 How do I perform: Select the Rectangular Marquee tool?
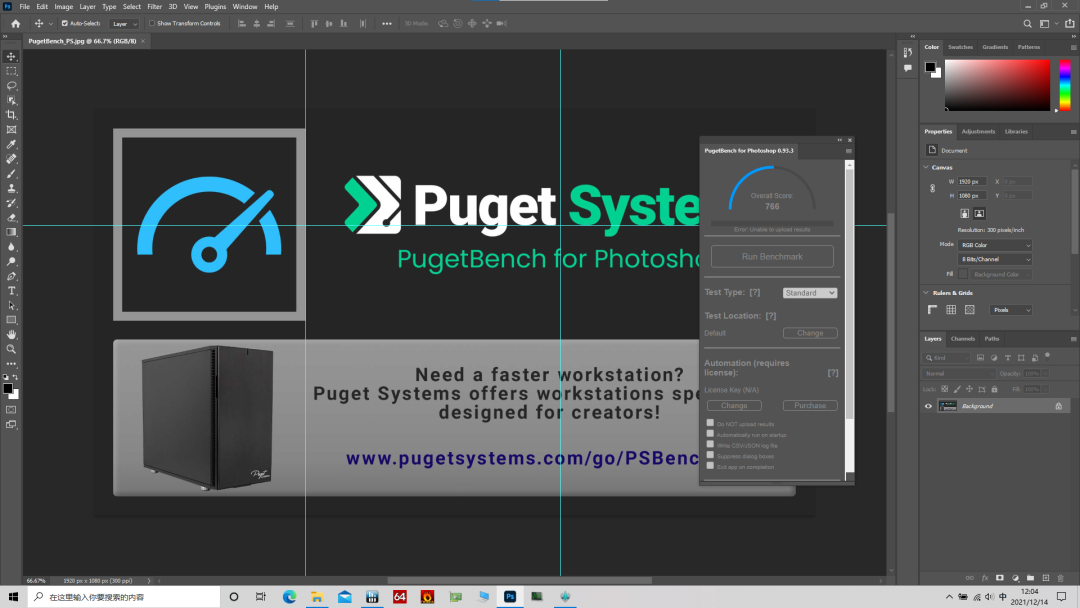coord(12,71)
